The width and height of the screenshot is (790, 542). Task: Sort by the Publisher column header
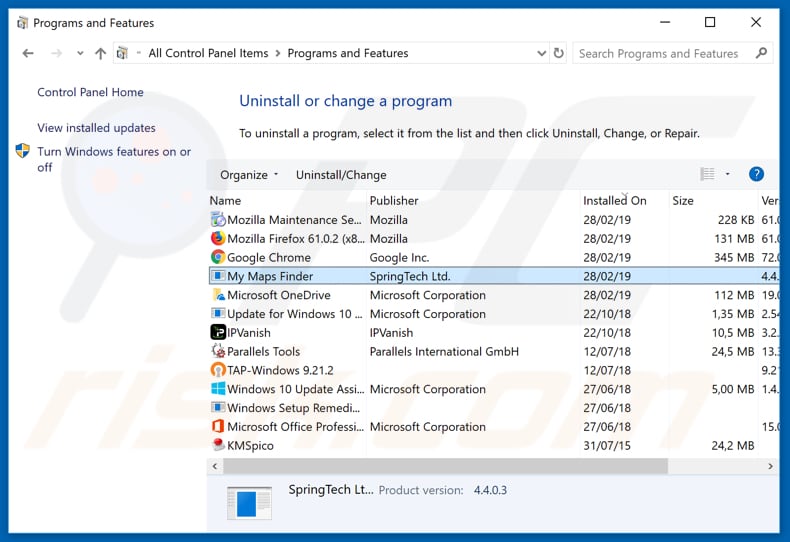pyautogui.click(x=394, y=200)
